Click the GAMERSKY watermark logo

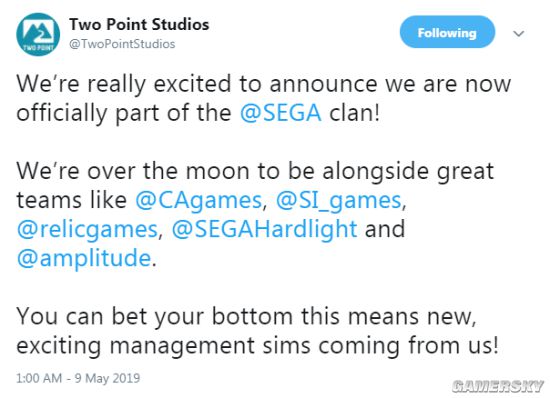coord(498,386)
